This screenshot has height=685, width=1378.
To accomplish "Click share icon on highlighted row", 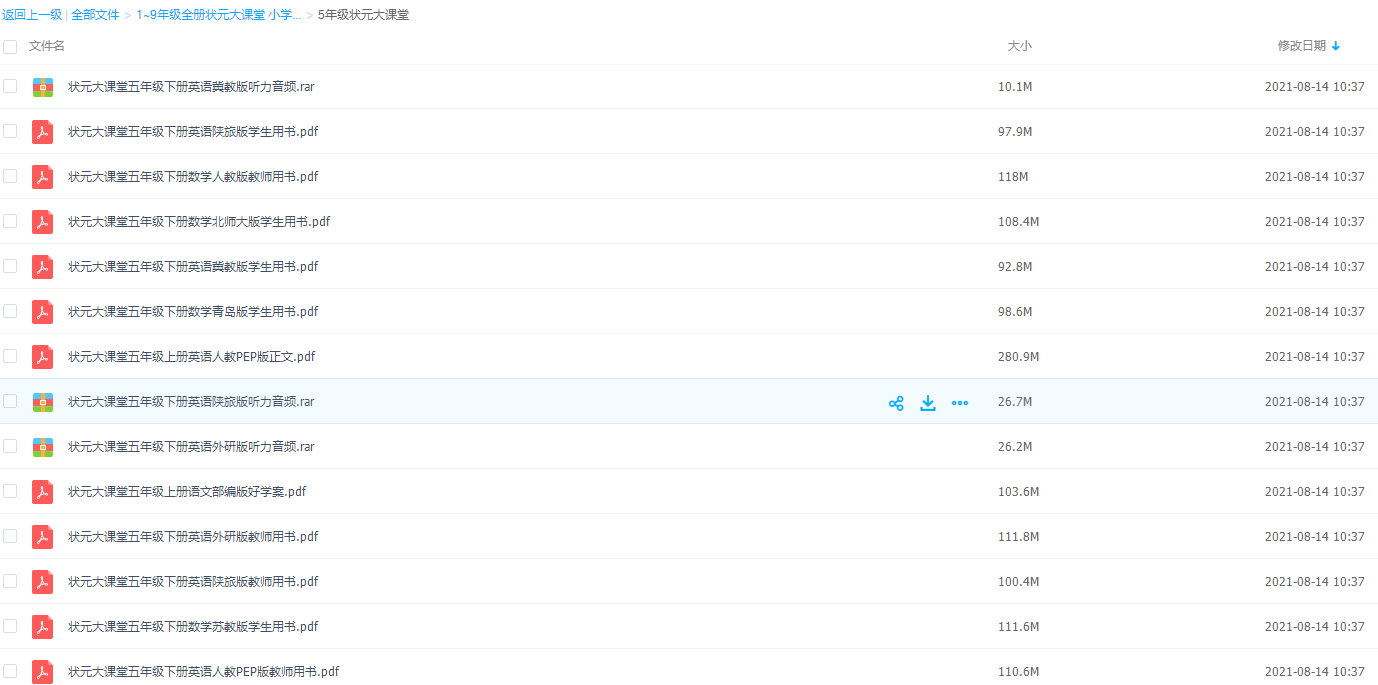I will click(x=896, y=403).
